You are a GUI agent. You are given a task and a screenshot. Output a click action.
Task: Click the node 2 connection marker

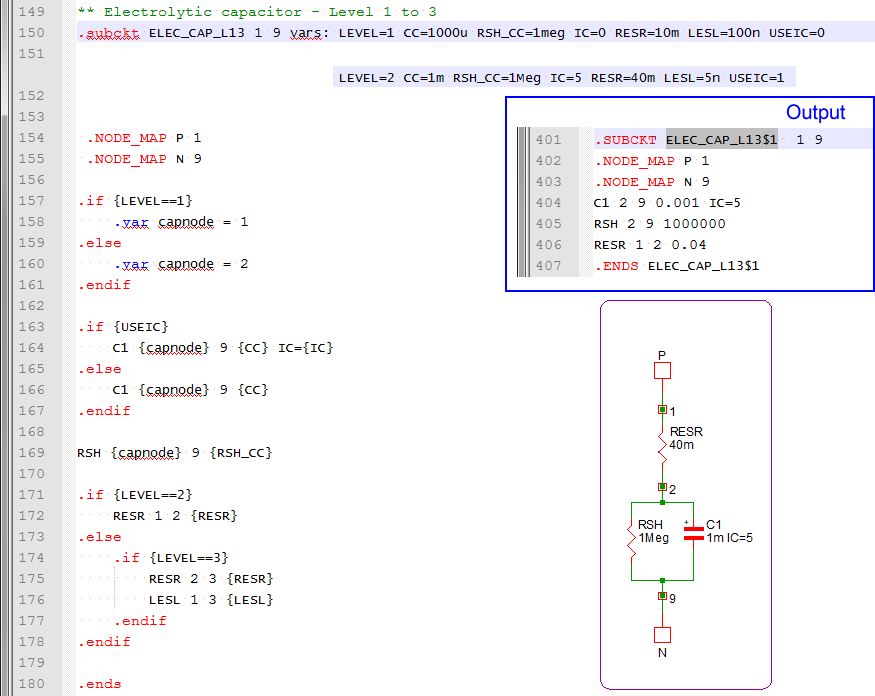point(661,487)
